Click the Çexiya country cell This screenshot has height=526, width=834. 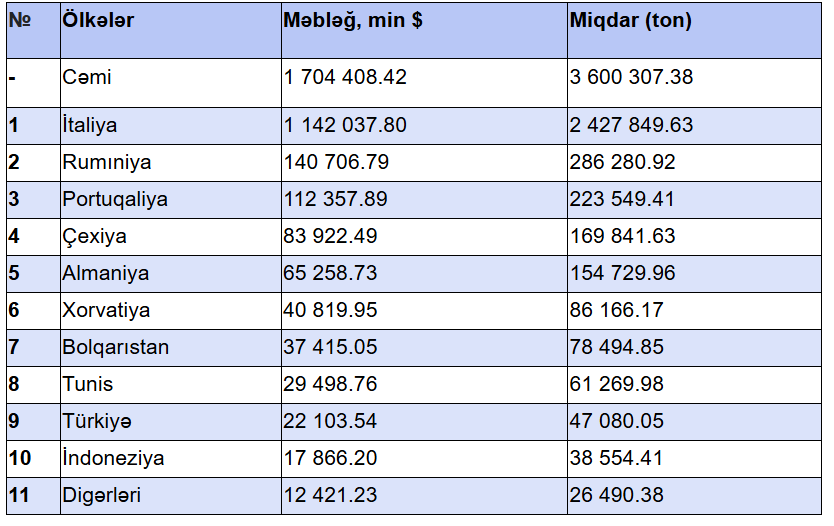coord(94,236)
